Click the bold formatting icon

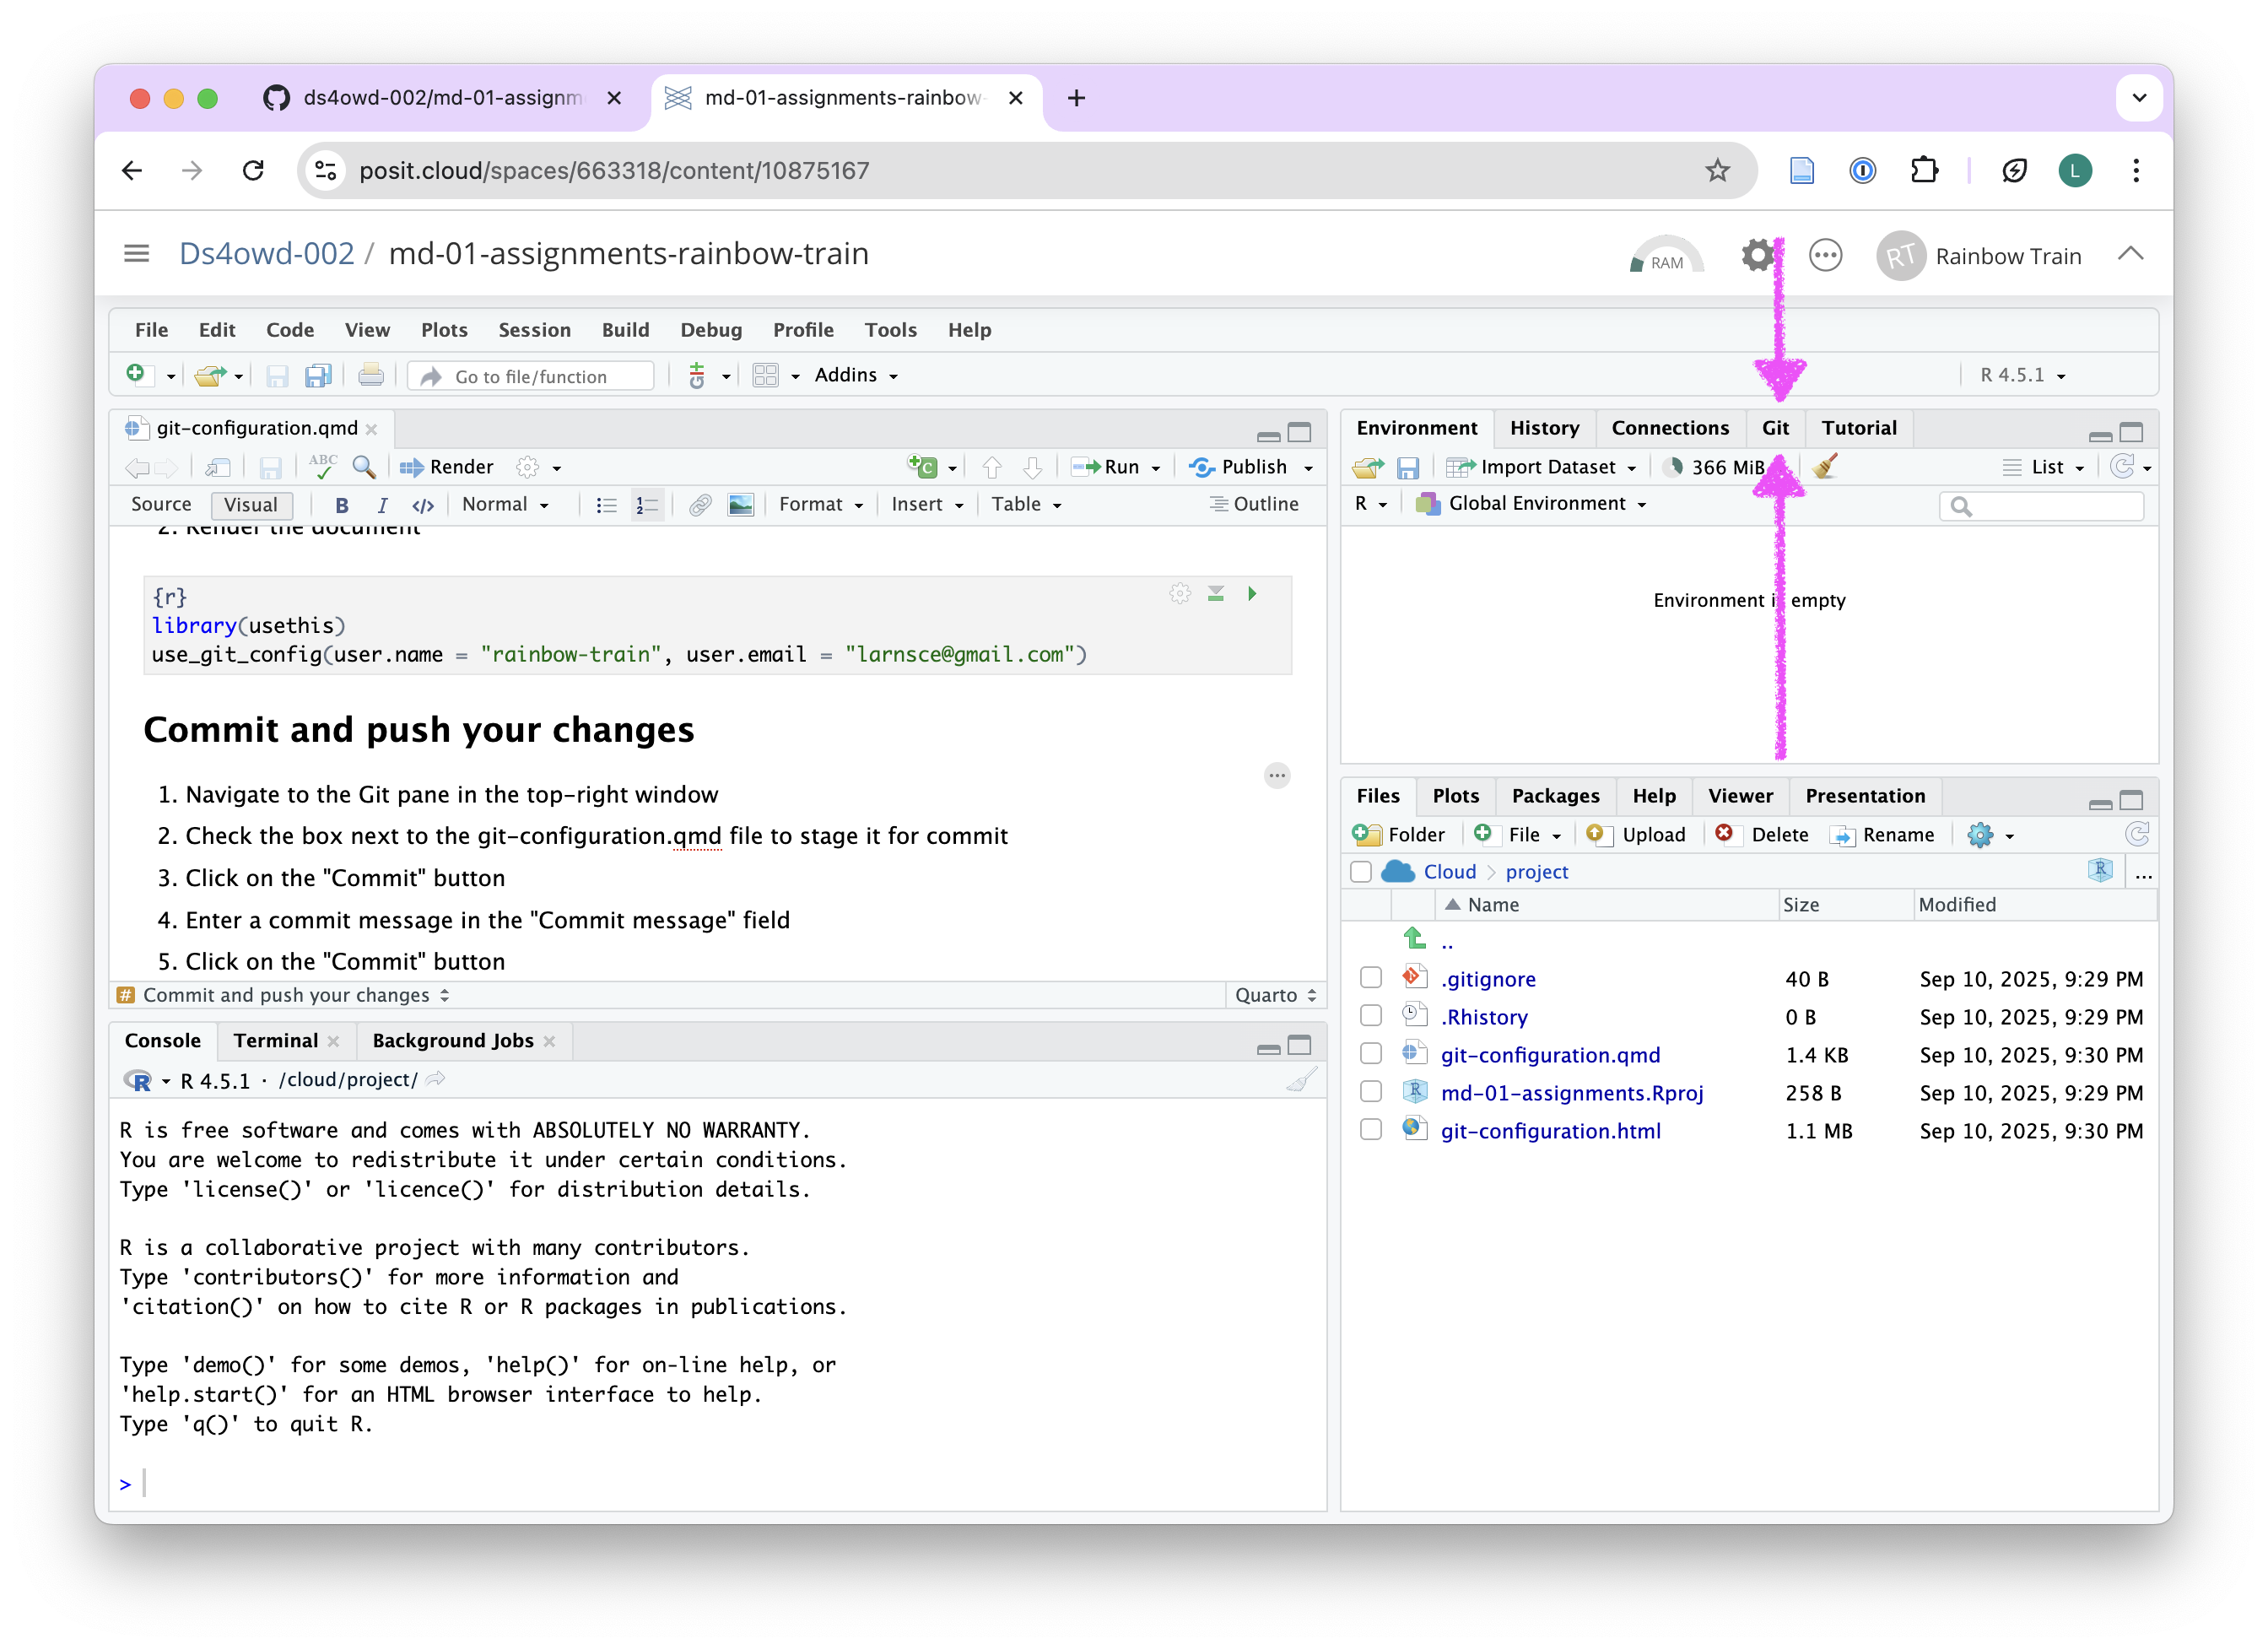(x=342, y=505)
